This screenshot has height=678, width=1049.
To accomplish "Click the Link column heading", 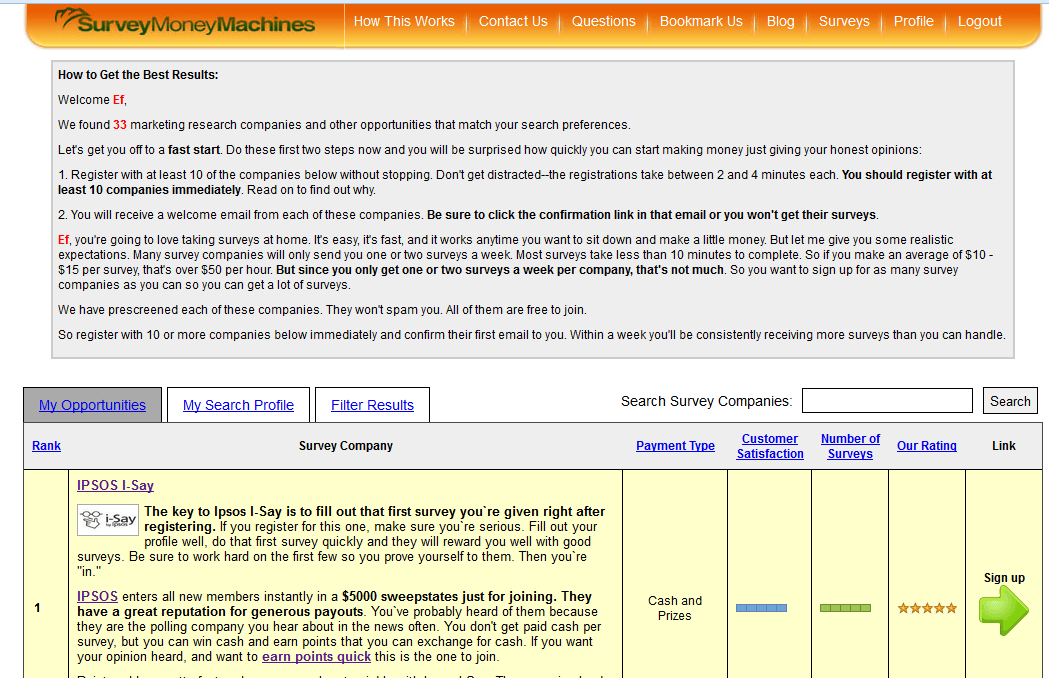I will [1004, 446].
